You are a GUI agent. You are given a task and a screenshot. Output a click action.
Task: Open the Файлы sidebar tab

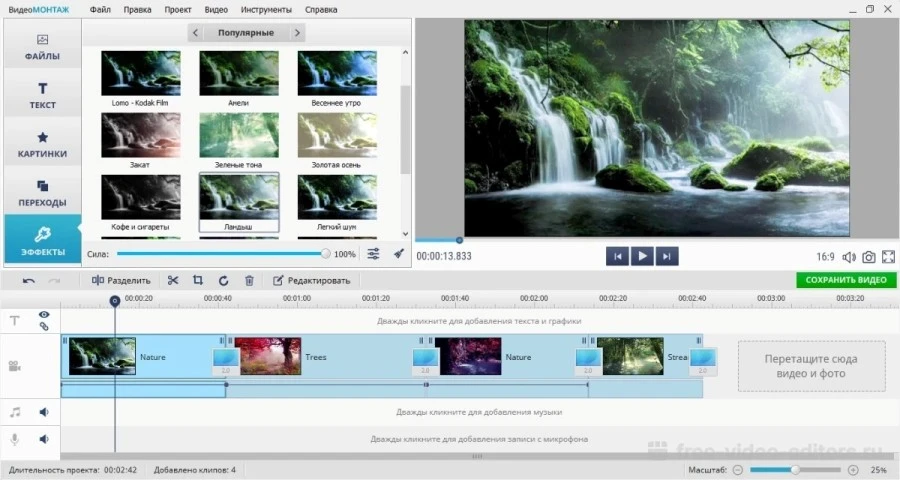click(42, 47)
